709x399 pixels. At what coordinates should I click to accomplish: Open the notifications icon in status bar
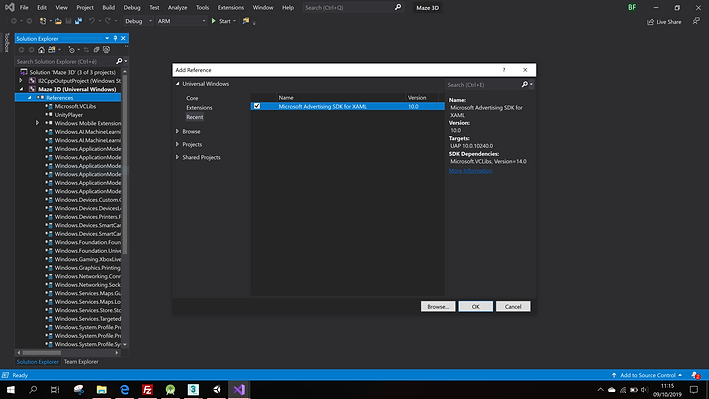(x=696, y=375)
